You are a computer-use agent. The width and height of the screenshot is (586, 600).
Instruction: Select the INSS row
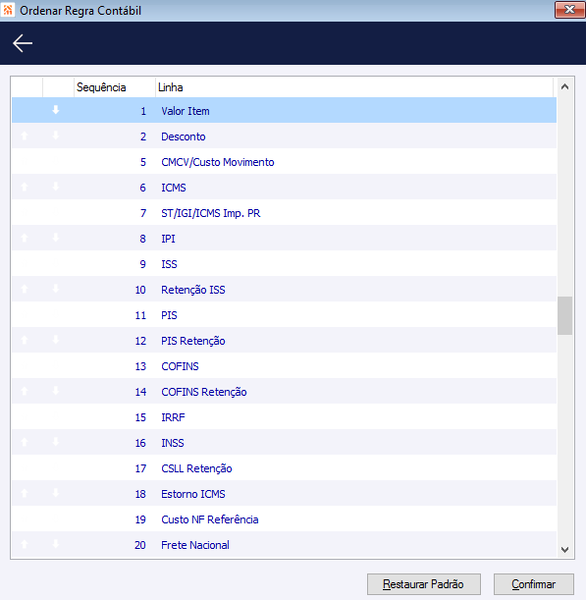click(284, 442)
